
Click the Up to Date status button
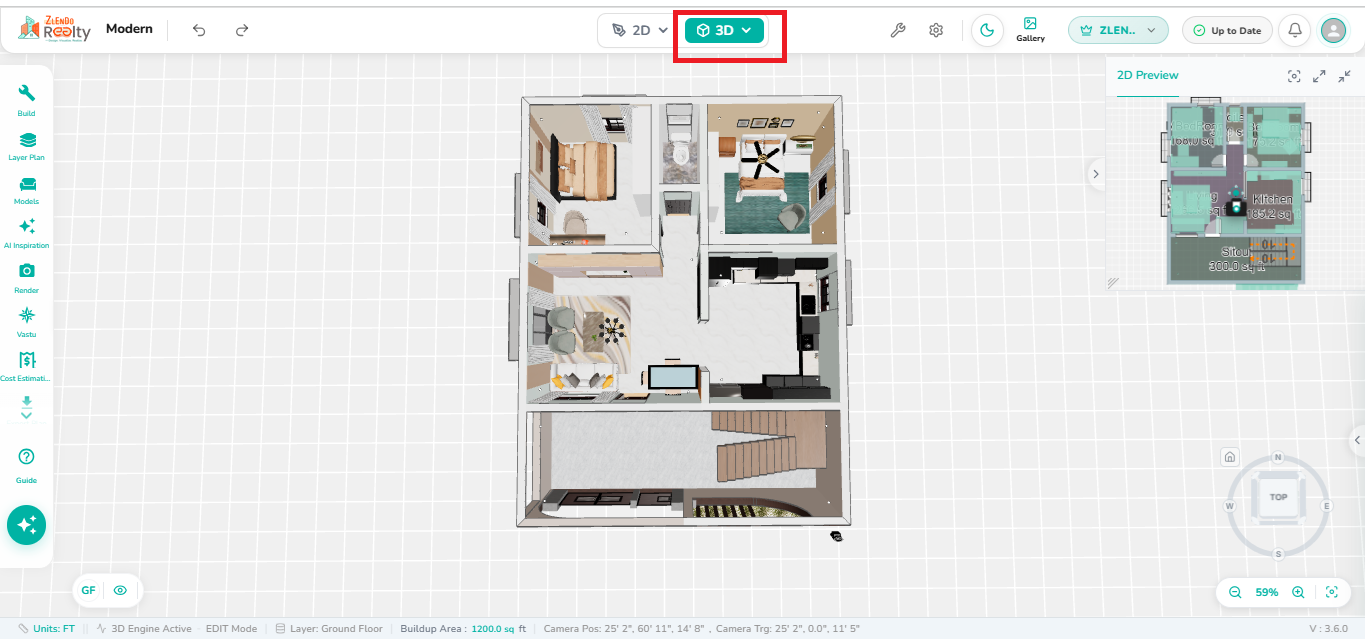(1228, 30)
